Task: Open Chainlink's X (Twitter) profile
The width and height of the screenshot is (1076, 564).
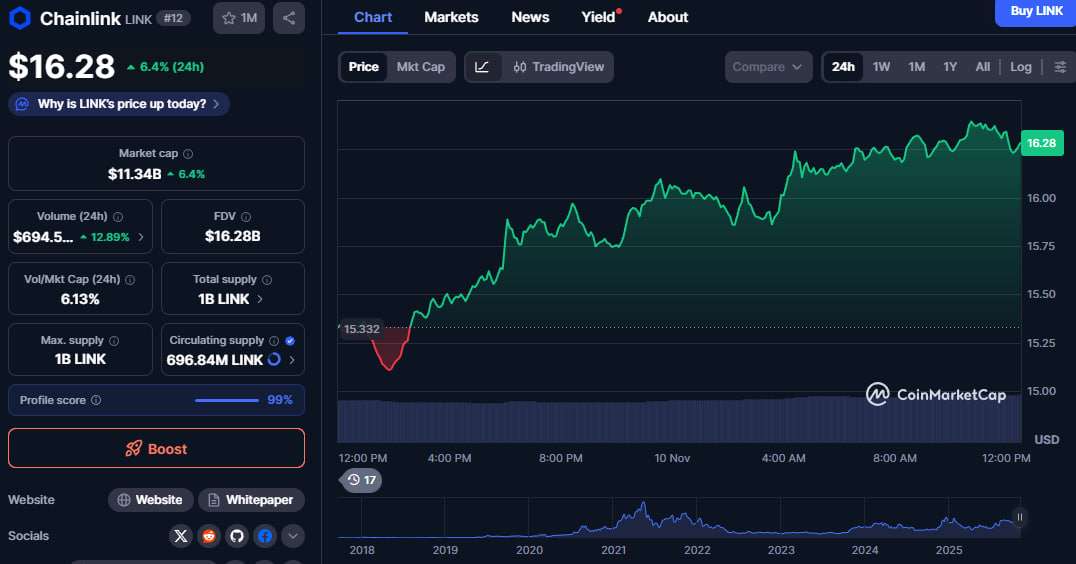Action: pos(180,536)
